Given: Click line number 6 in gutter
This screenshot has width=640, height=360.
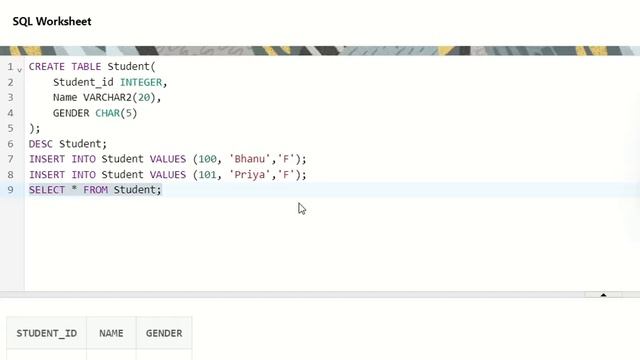Looking at the screenshot, I should (x=10, y=144).
